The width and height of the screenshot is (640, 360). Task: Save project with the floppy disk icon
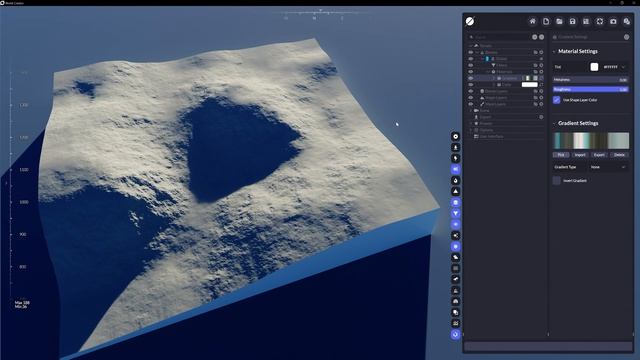pyautogui.click(x=573, y=21)
